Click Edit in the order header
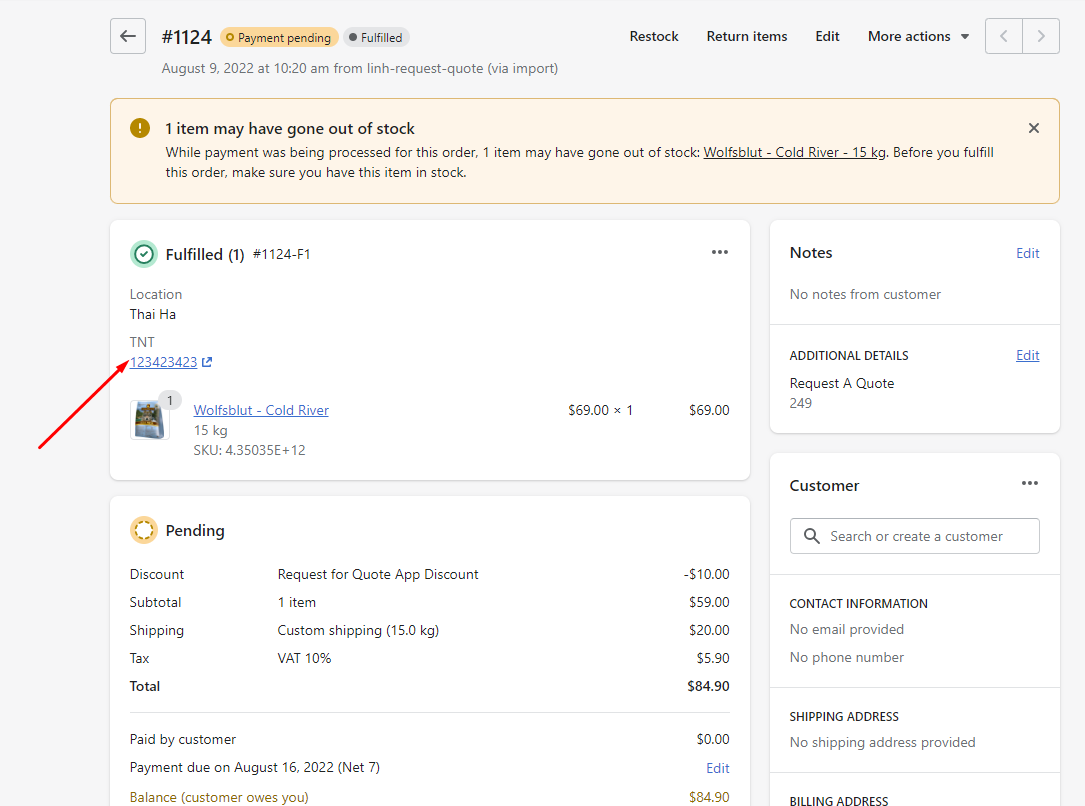The height and width of the screenshot is (806, 1085). coord(827,36)
